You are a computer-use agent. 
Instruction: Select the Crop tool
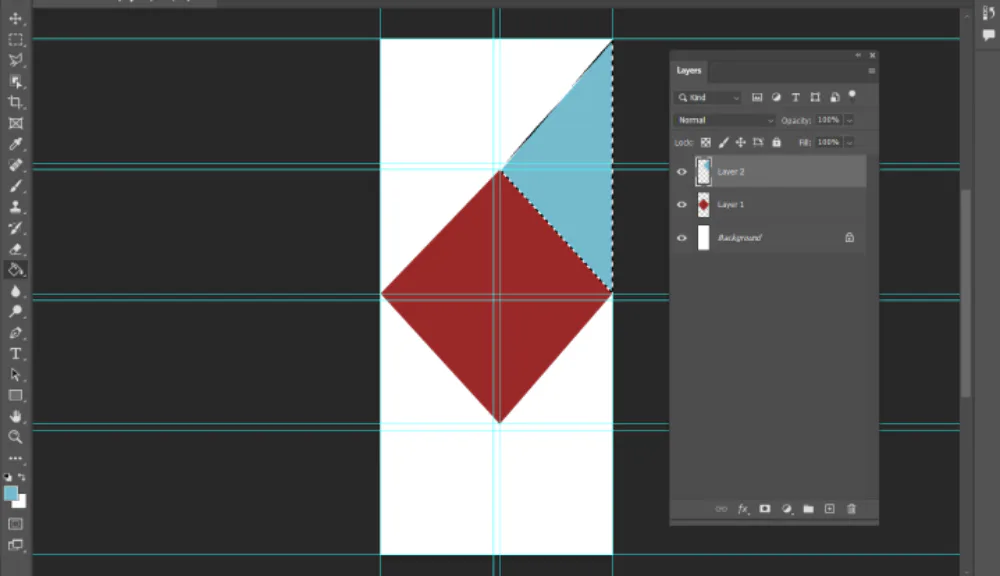click(16, 102)
